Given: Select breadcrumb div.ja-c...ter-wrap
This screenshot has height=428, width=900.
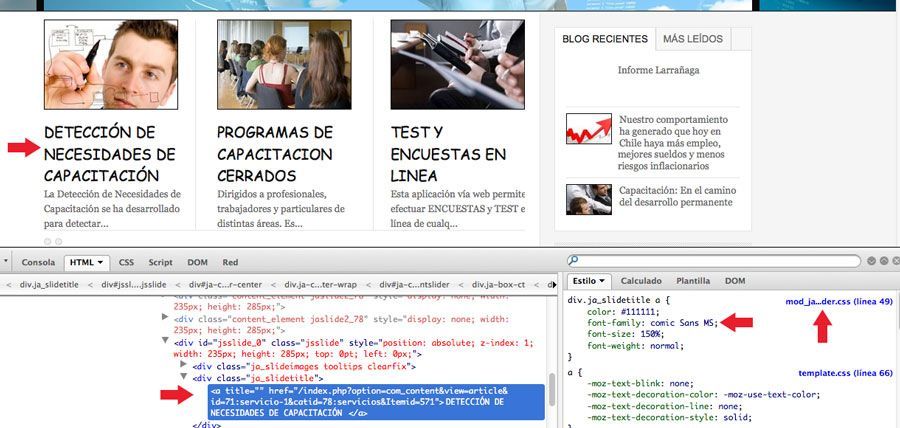Looking at the screenshot, I should tap(320, 284).
